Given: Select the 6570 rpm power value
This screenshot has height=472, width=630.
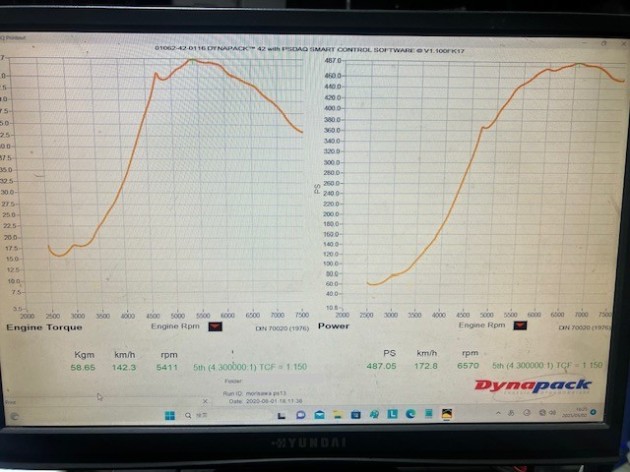Looking at the screenshot, I should coord(468,366).
